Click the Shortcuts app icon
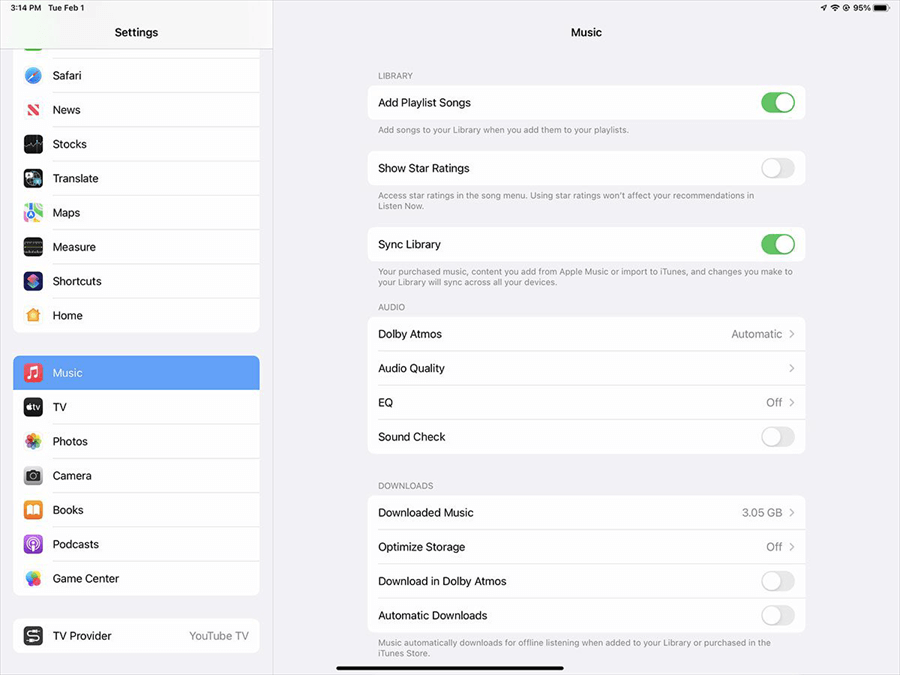 click(34, 281)
